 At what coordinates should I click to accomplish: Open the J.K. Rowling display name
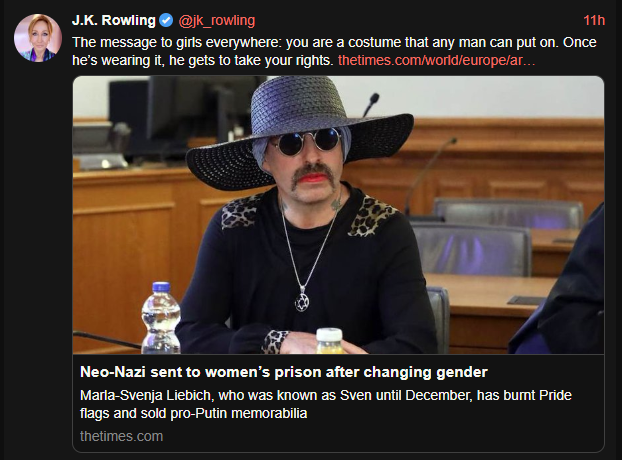[x=114, y=20]
